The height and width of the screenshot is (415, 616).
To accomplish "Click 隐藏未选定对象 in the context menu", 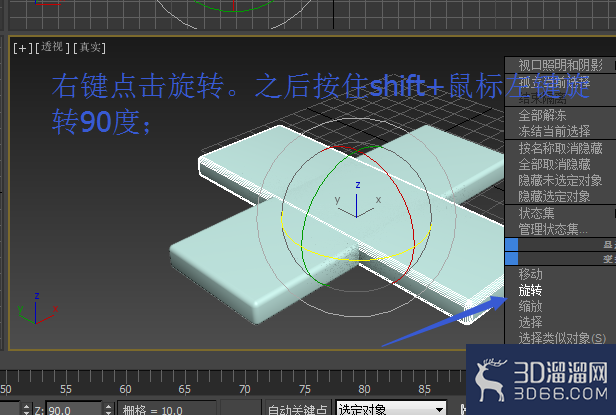I will coord(560,180).
